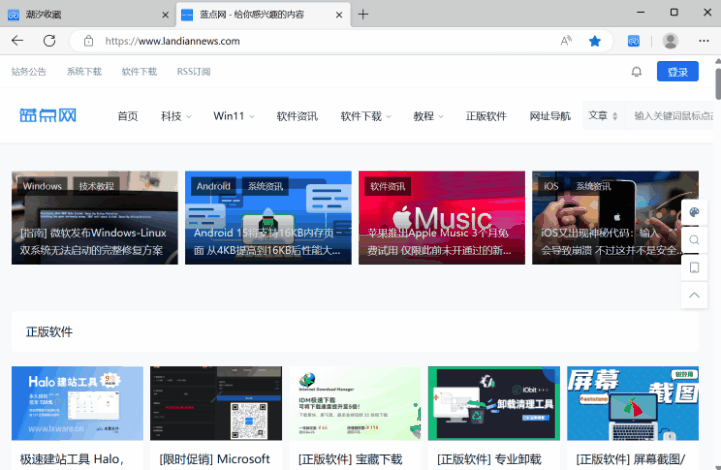Click the 蓝点网 site logo
721x470 pixels.
coord(48,115)
